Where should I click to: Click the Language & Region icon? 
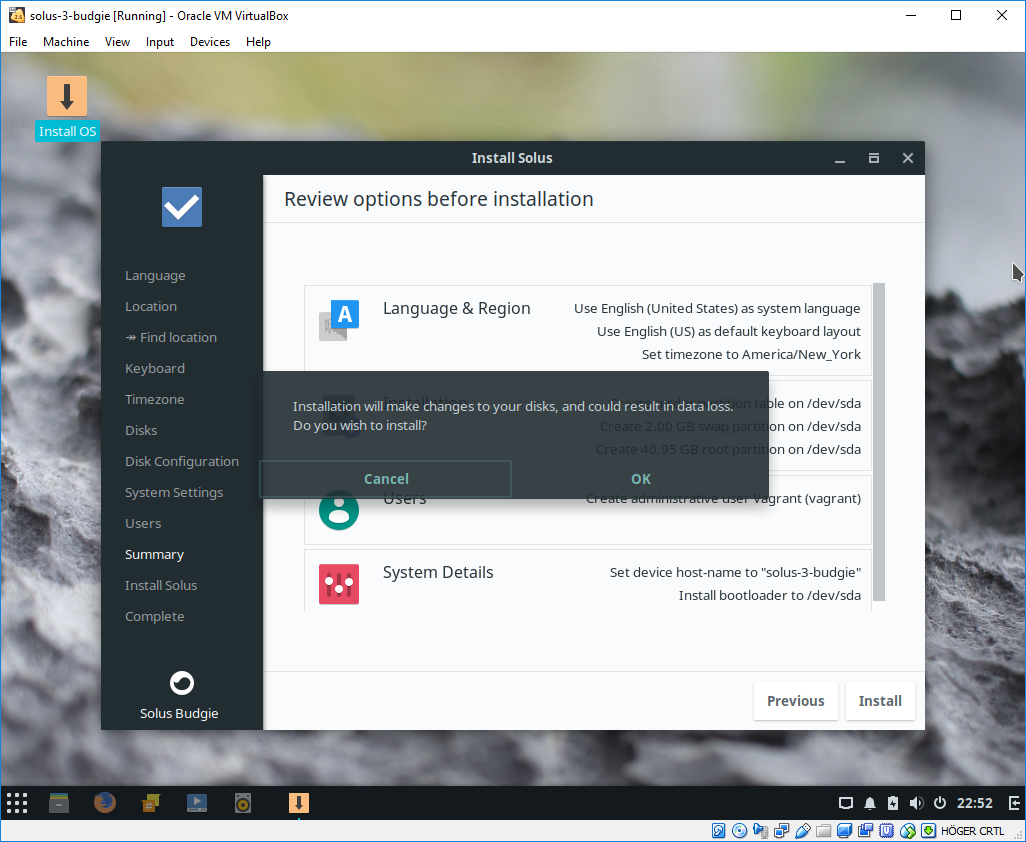339,320
